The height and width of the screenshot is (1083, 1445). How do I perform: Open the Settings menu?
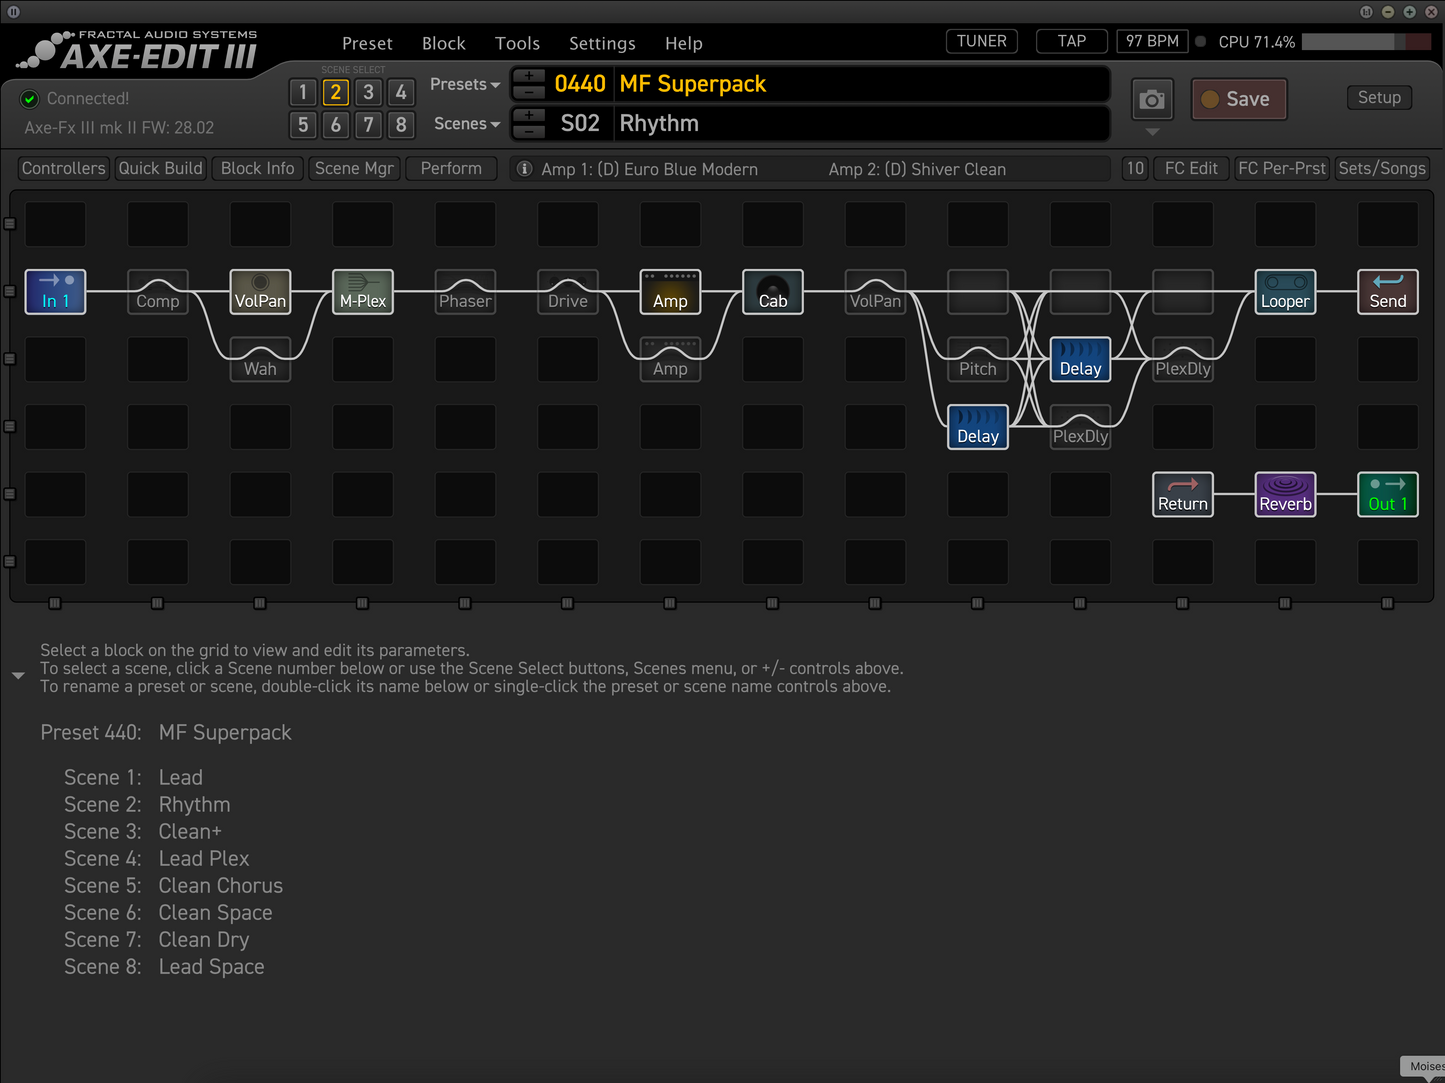tap(602, 43)
